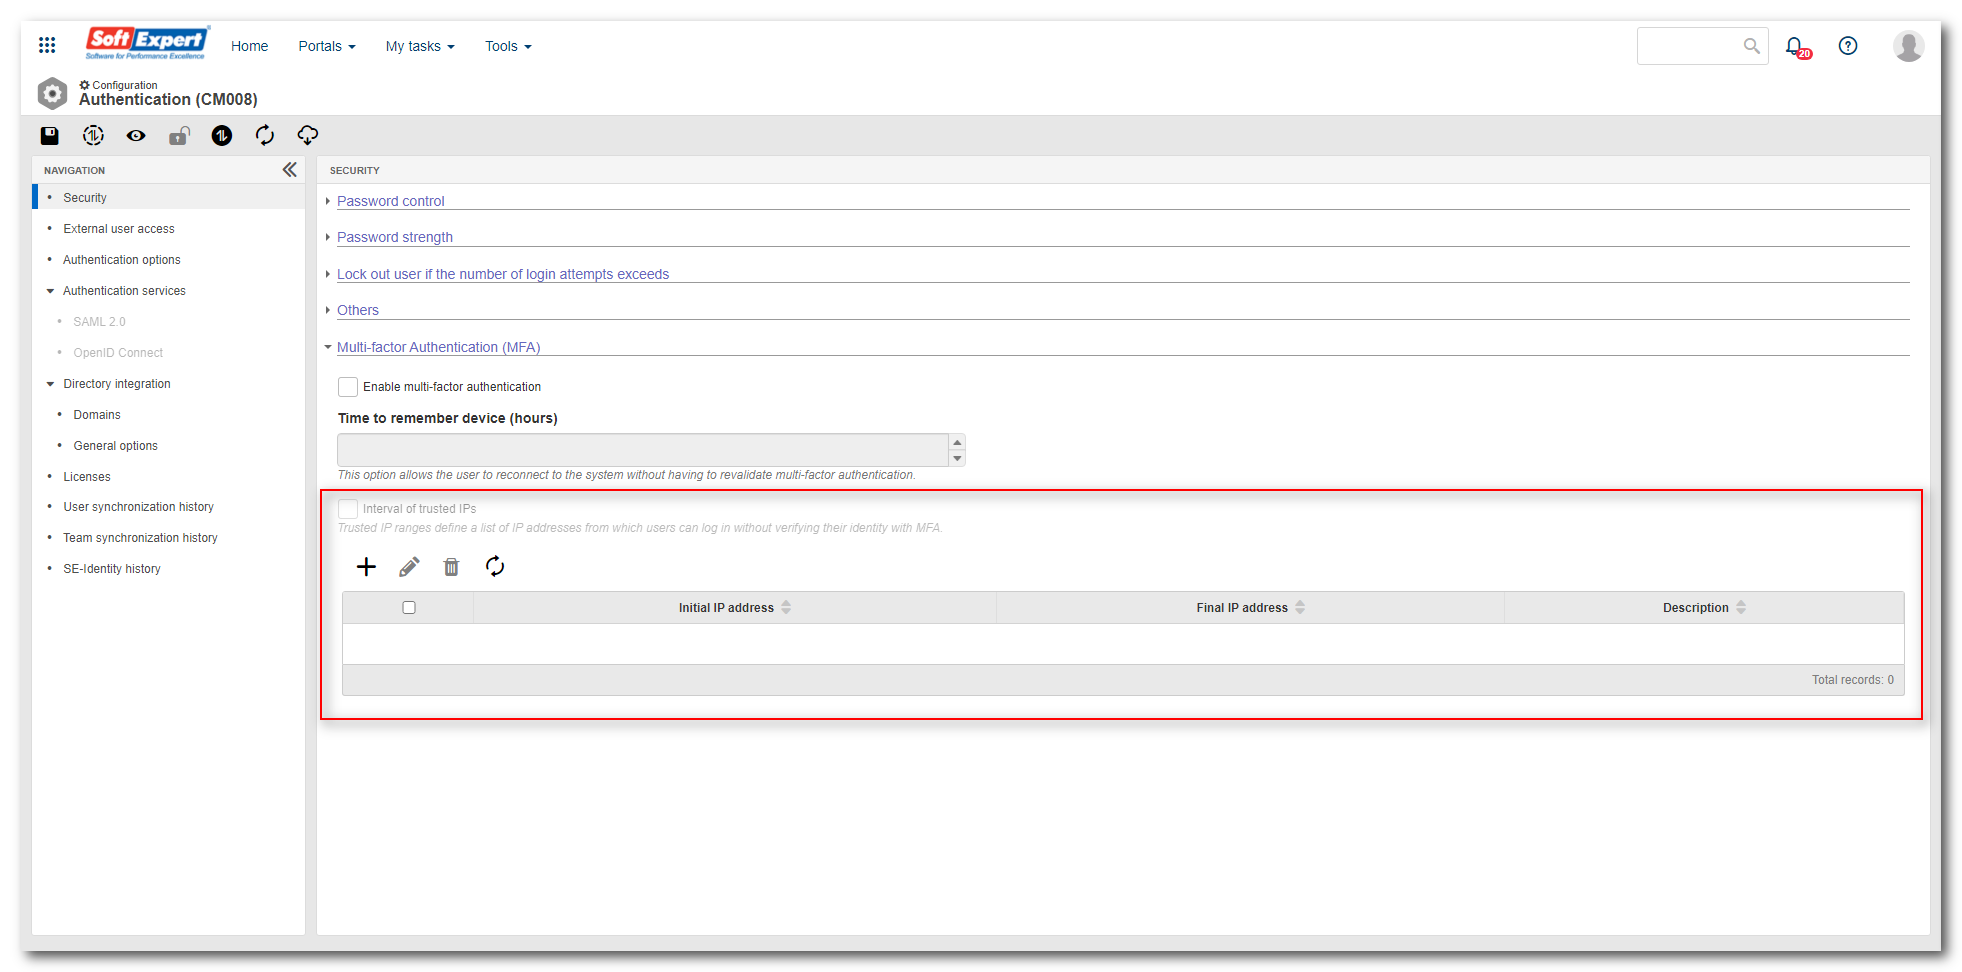Expand the Password strength section
Image resolution: width=1962 pixels, height=972 pixels.
(x=394, y=237)
